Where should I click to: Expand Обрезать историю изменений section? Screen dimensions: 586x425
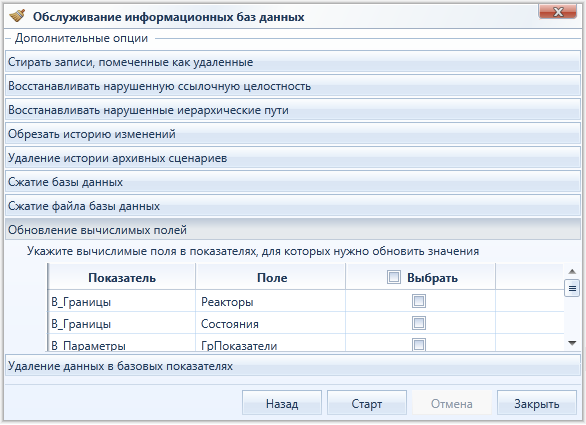tap(293, 134)
